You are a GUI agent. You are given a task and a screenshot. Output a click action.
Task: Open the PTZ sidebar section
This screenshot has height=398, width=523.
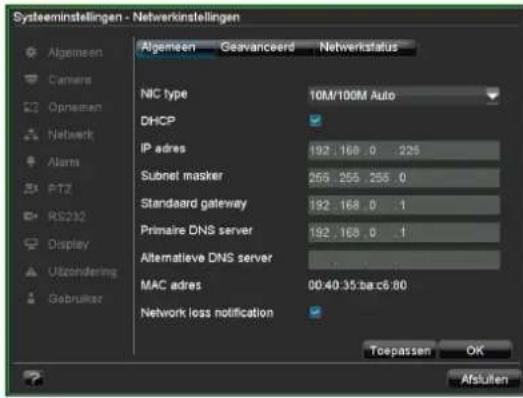(60, 189)
